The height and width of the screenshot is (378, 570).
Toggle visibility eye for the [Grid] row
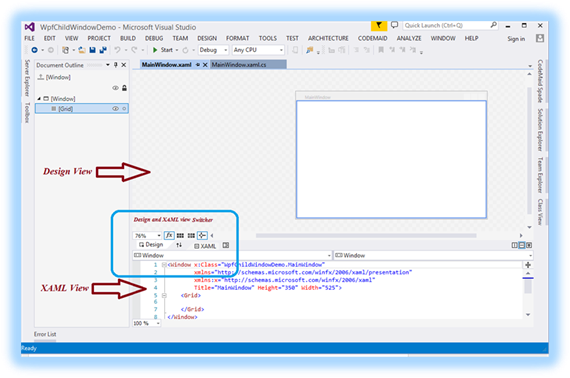point(115,108)
